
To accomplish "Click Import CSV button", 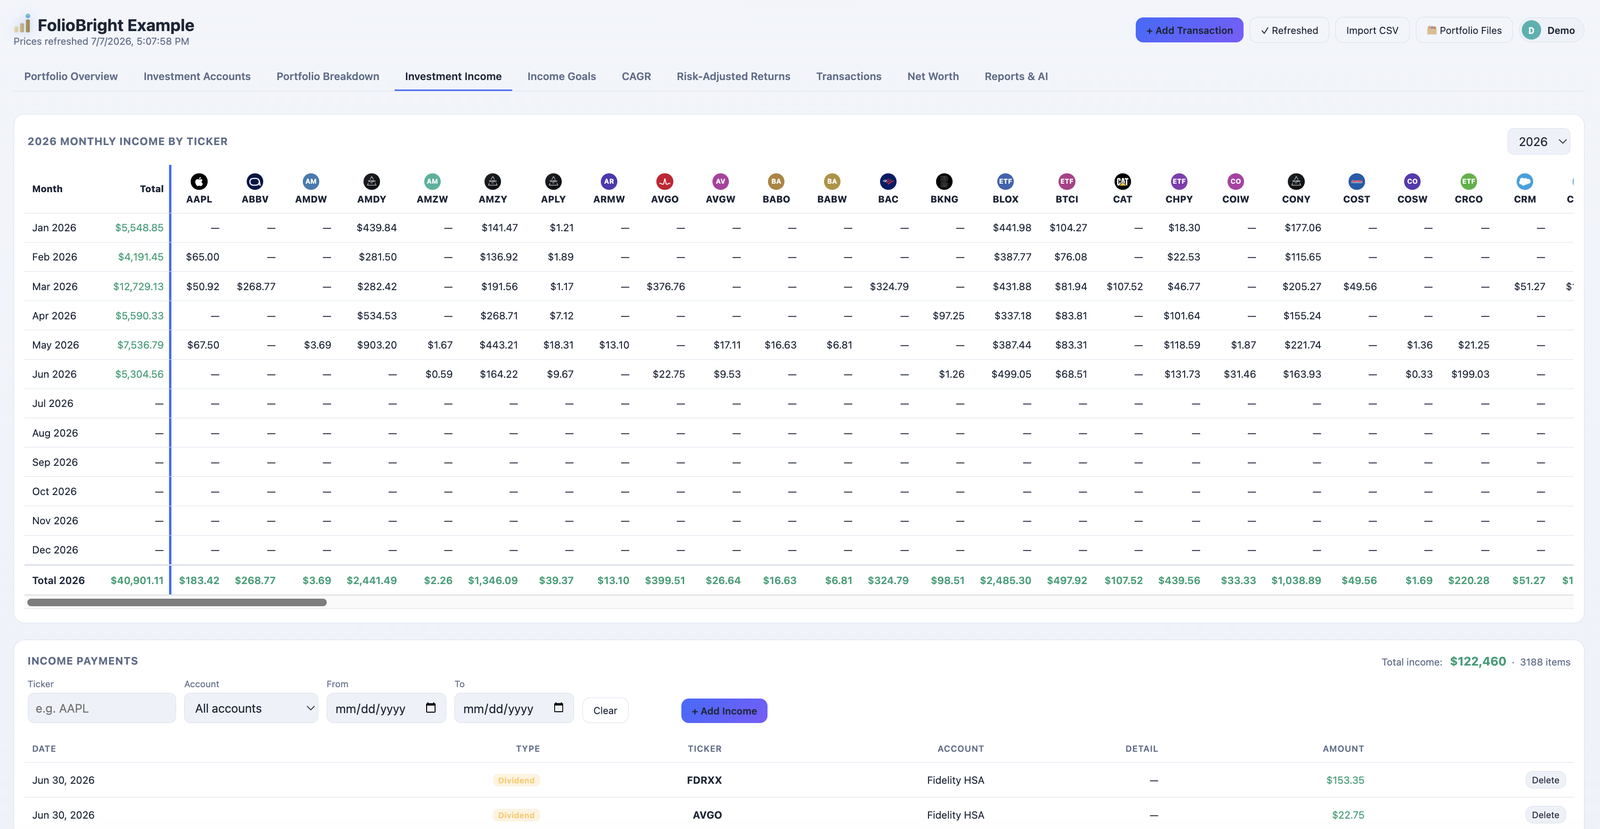I will 1372,30.
